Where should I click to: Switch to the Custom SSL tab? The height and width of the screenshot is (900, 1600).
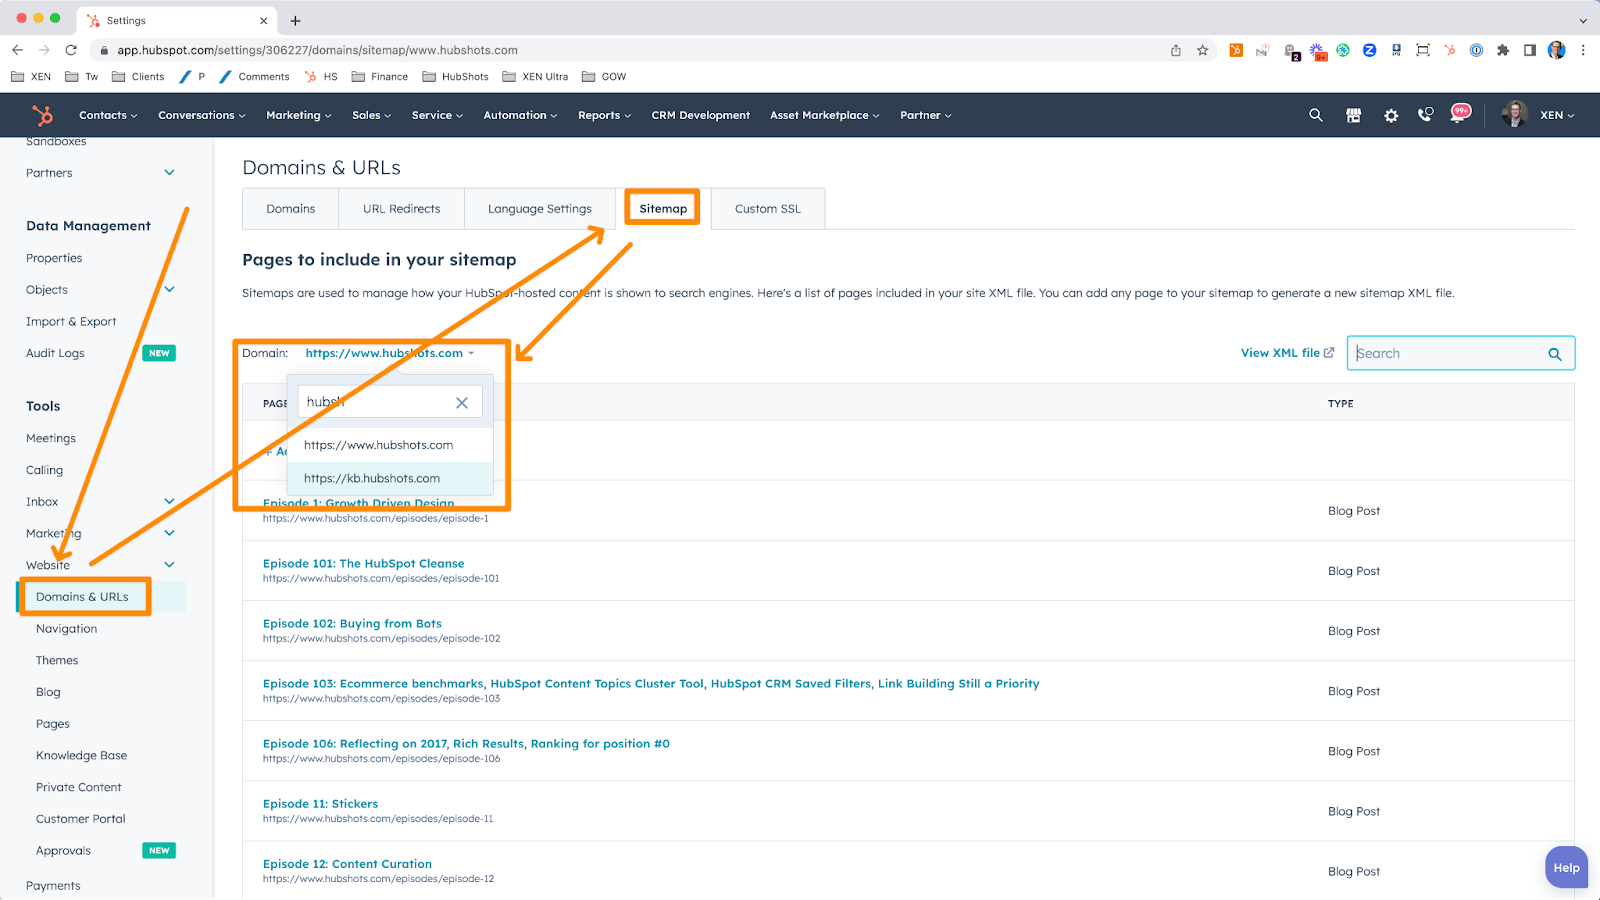point(767,209)
